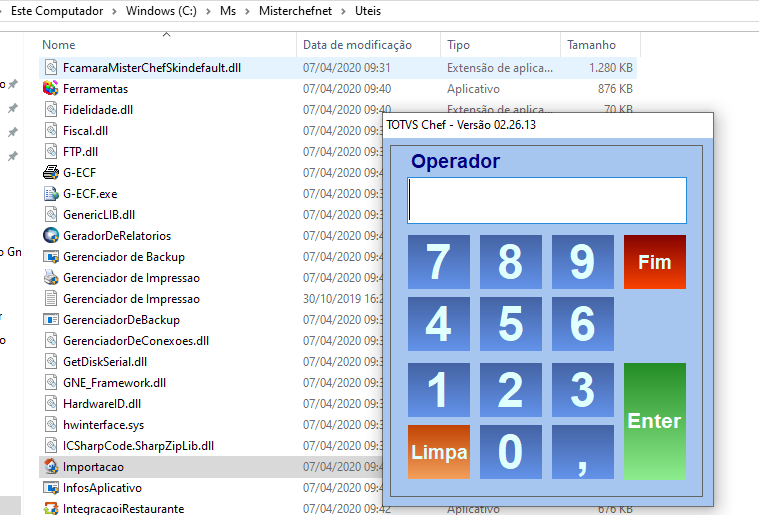Go to Este Computador breadcrumb

tap(57, 11)
